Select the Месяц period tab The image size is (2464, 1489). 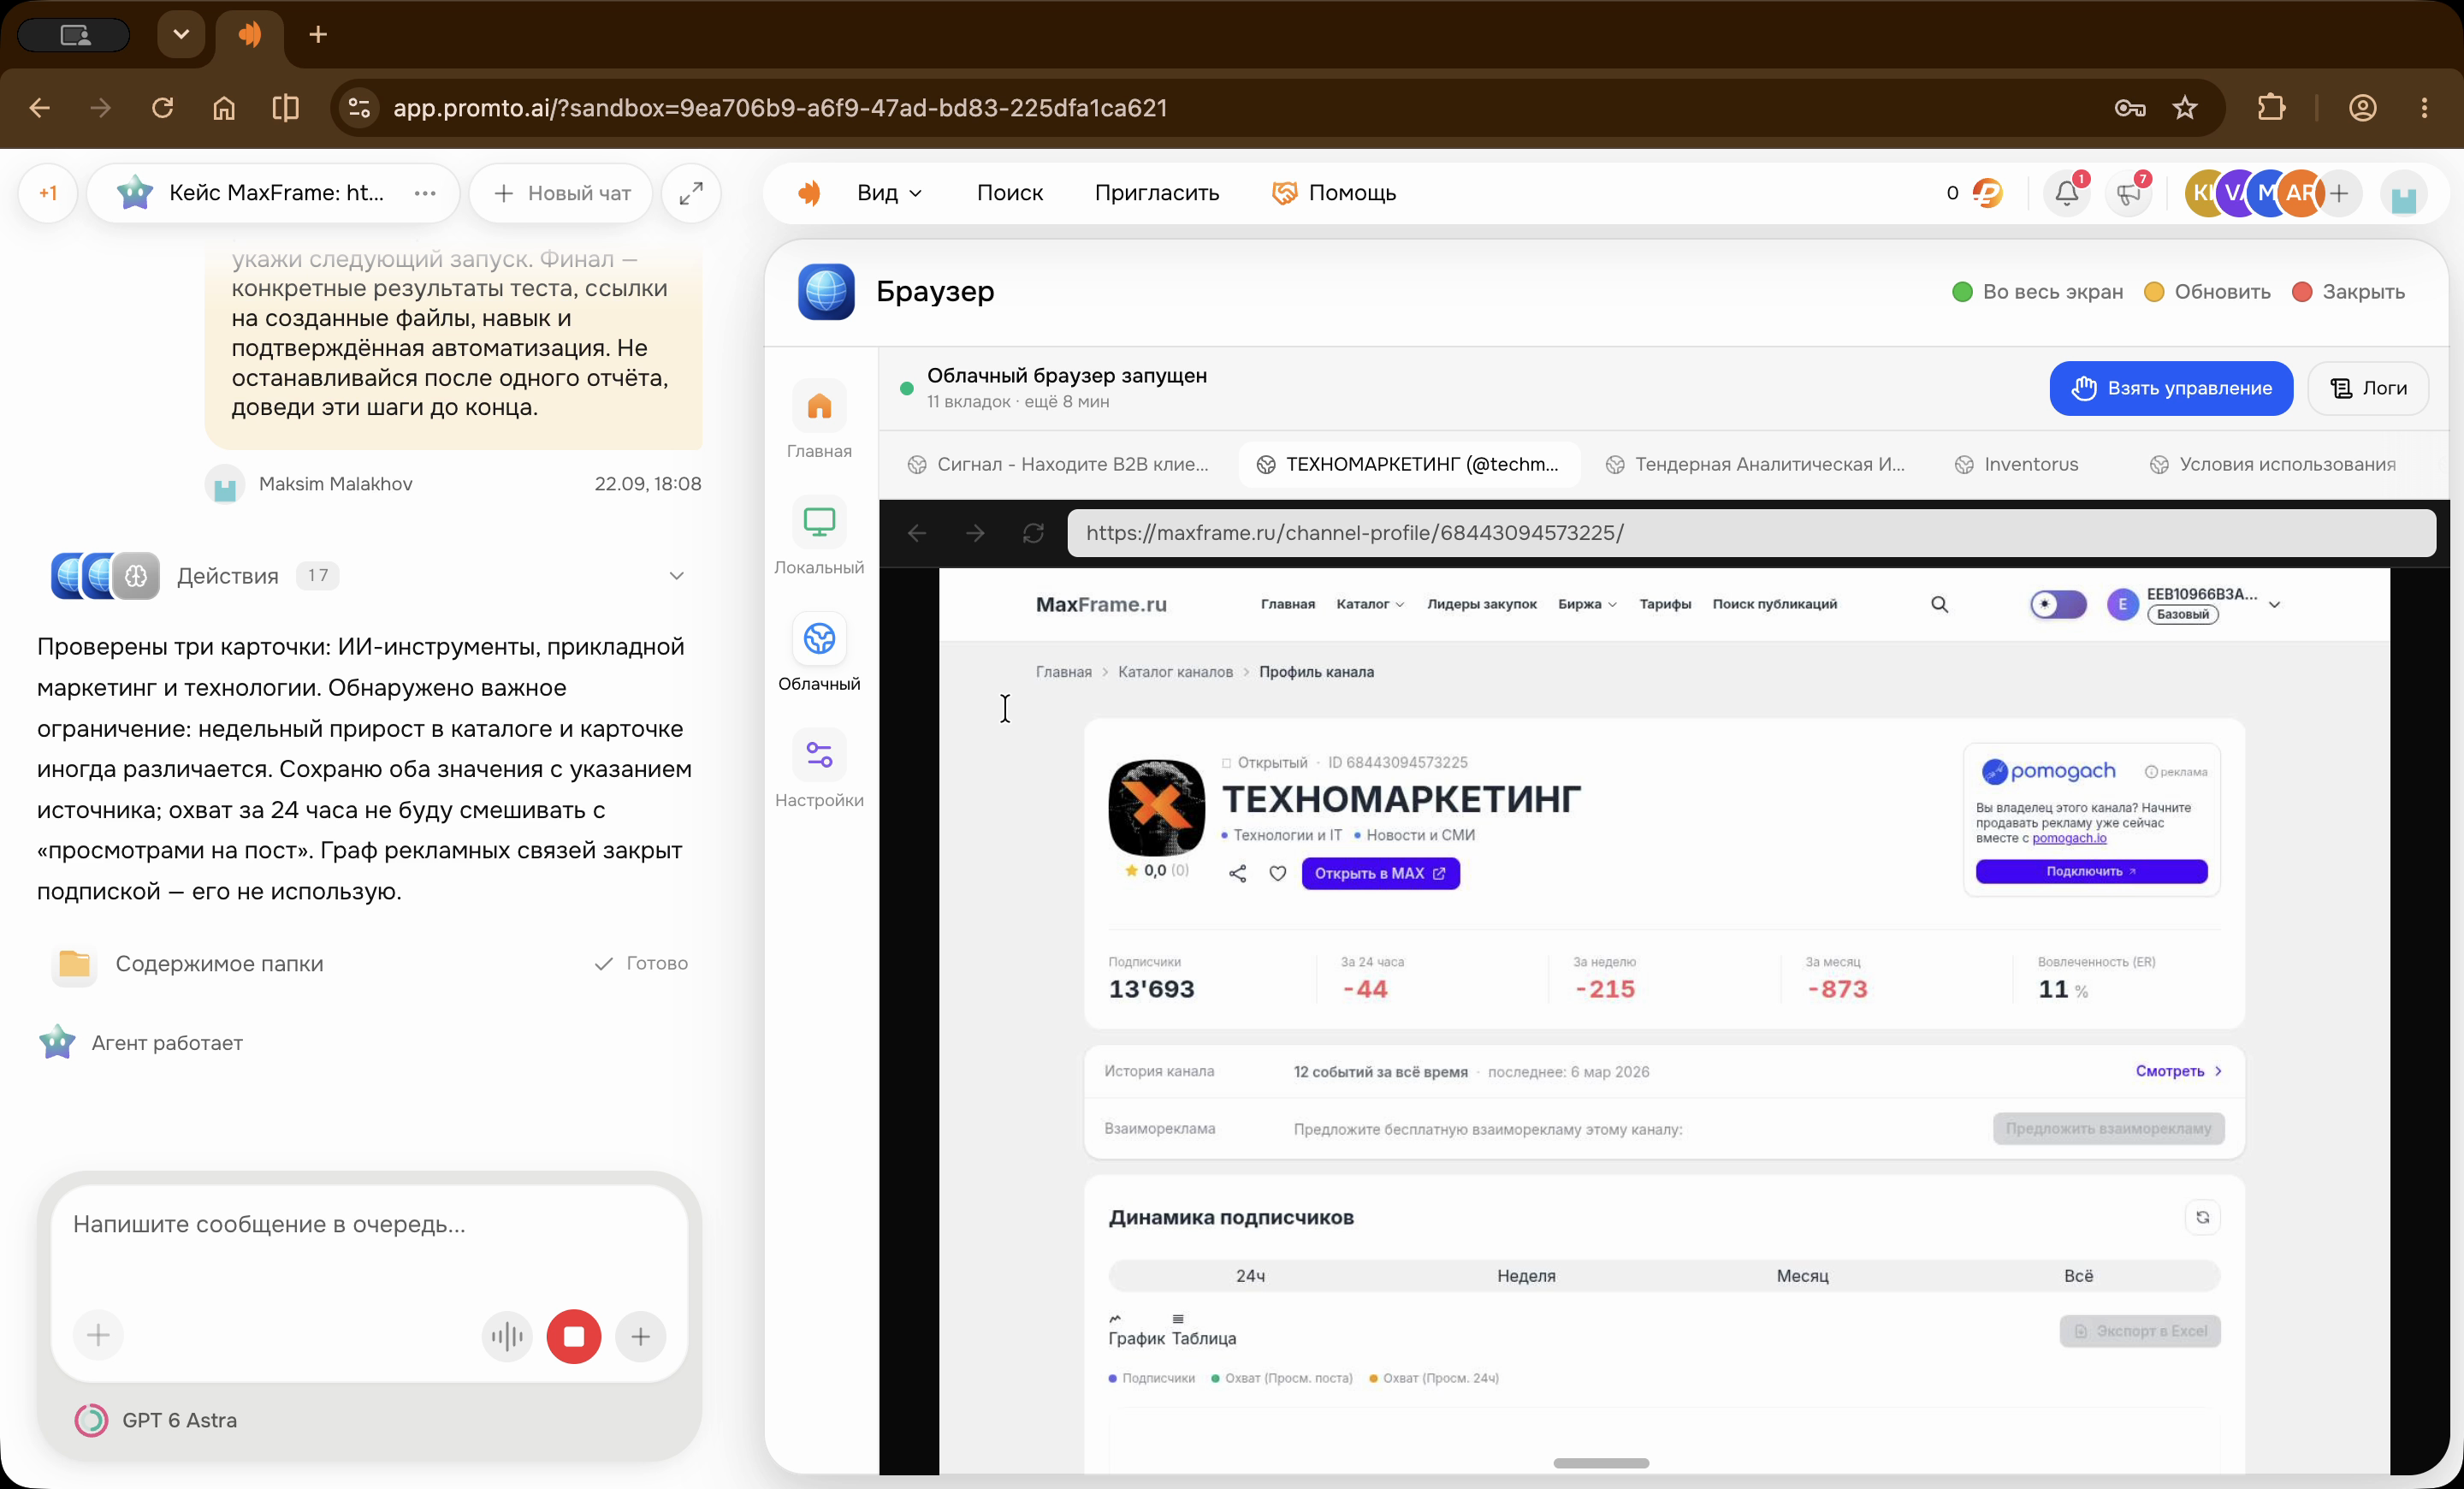(1802, 1276)
